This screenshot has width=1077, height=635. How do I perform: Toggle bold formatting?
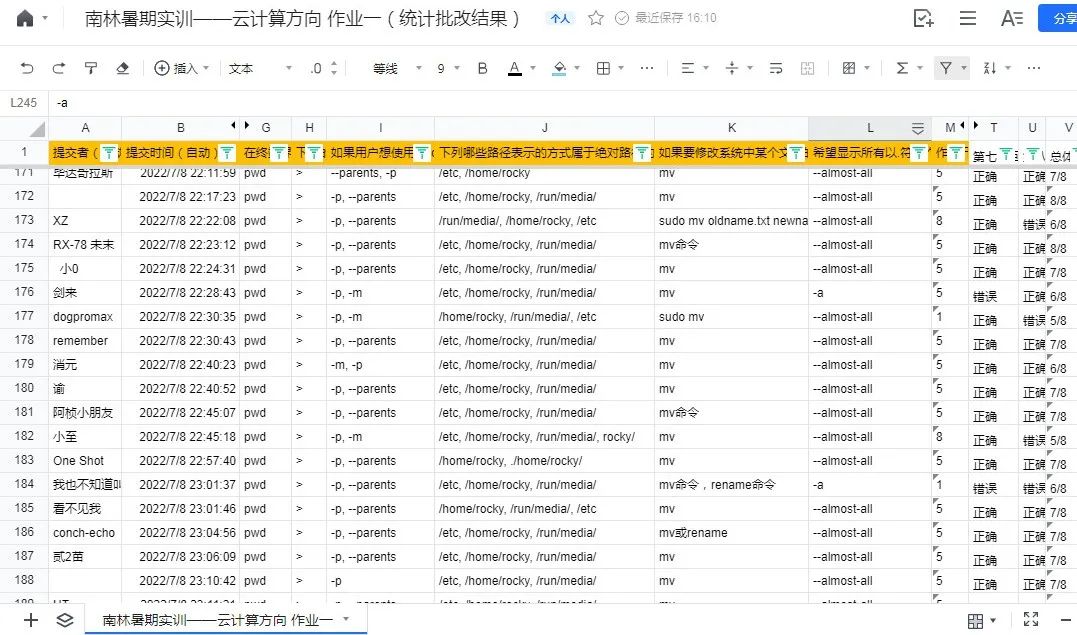pos(482,67)
